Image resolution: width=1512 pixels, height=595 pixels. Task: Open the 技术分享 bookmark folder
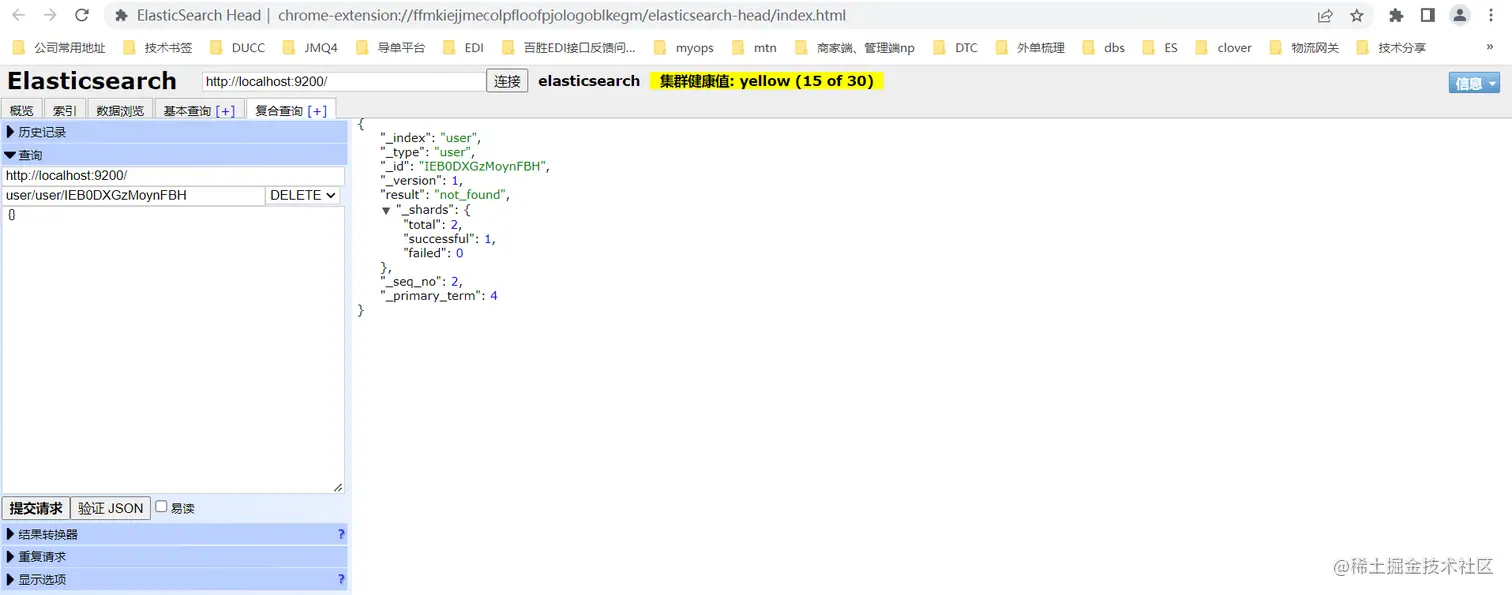[x=1391, y=47]
